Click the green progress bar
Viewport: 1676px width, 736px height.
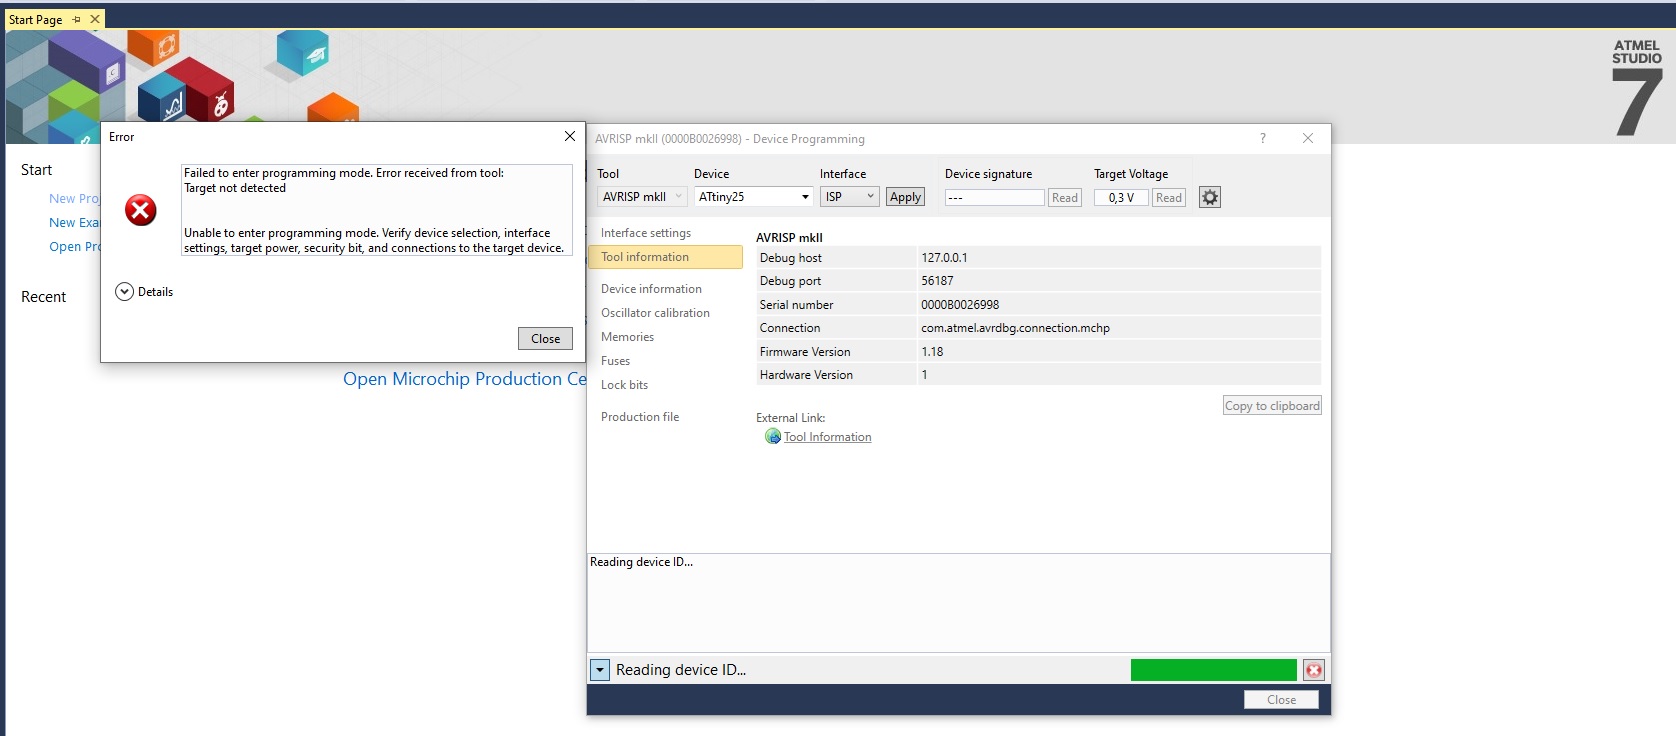(x=1213, y=670)
